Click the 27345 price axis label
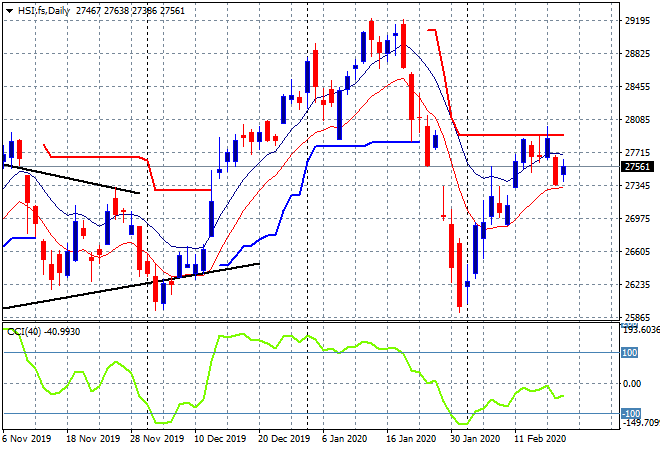 click(x=637, y=186)
